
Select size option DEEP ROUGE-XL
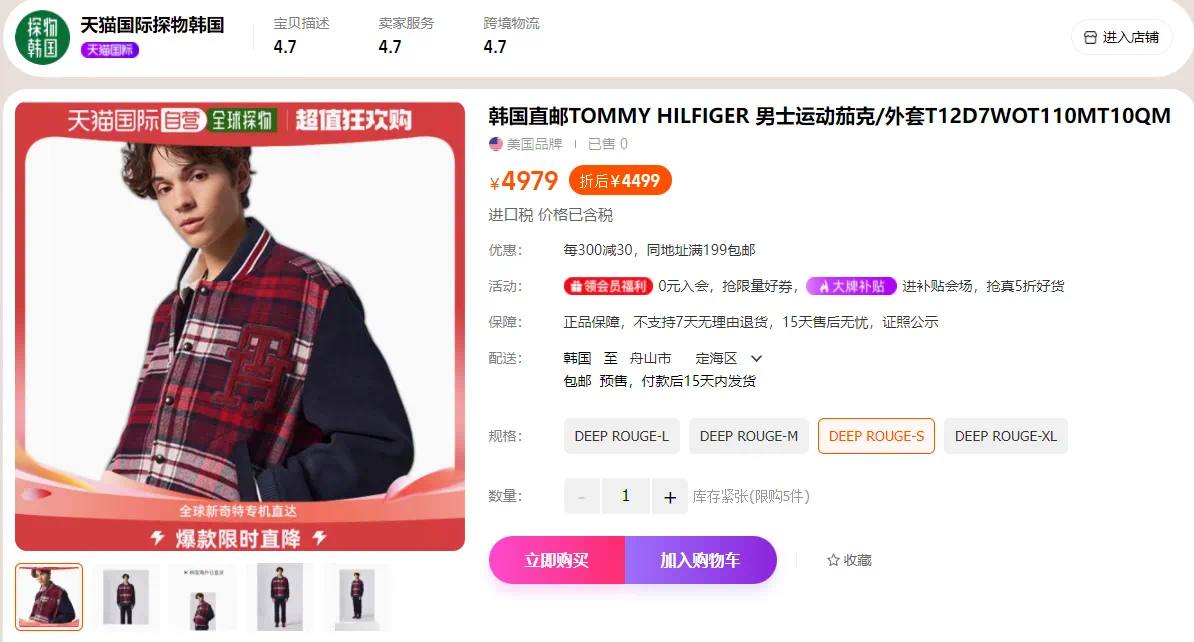point(1005,436)
